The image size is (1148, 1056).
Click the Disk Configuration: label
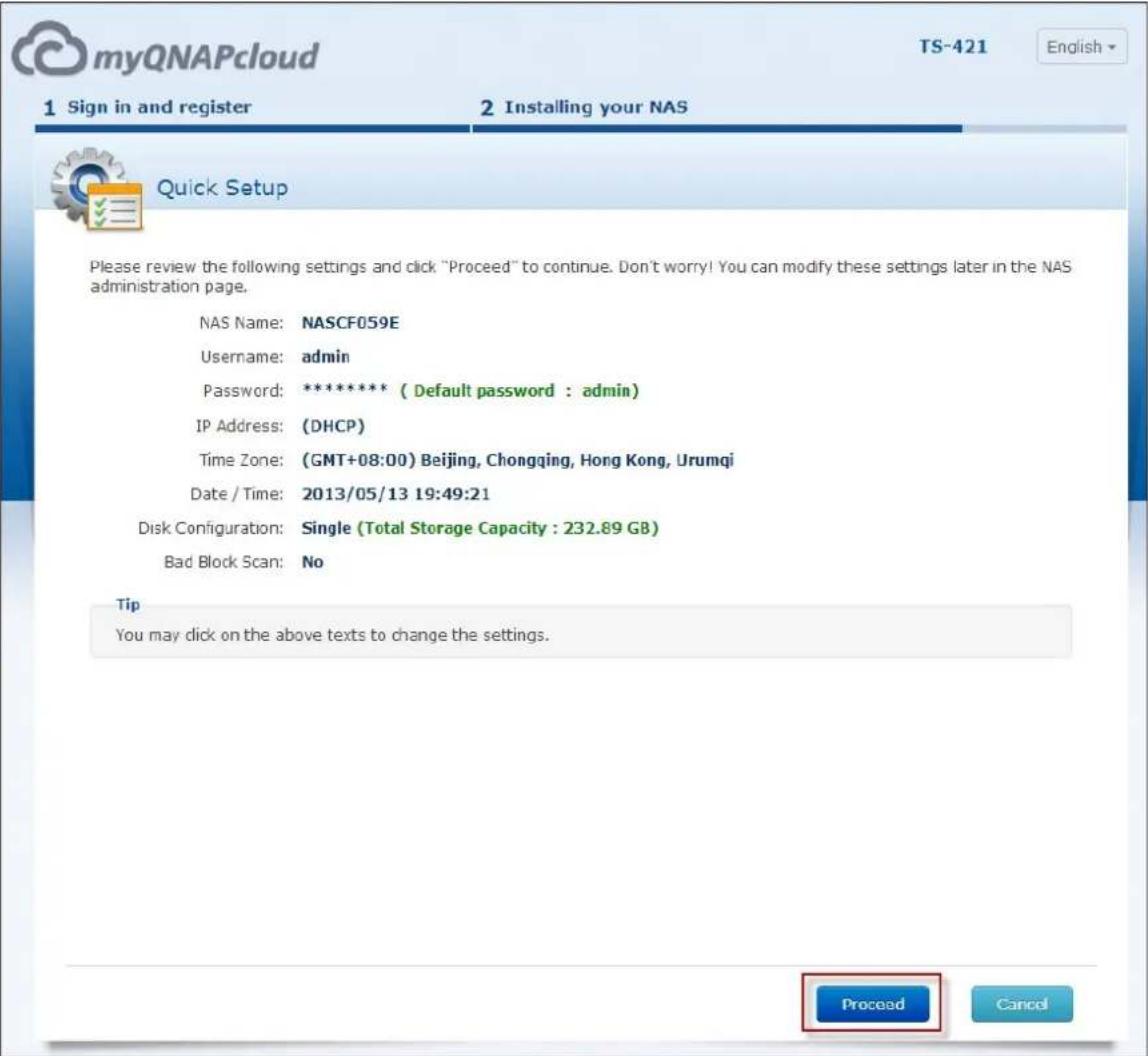coord(210,528)
